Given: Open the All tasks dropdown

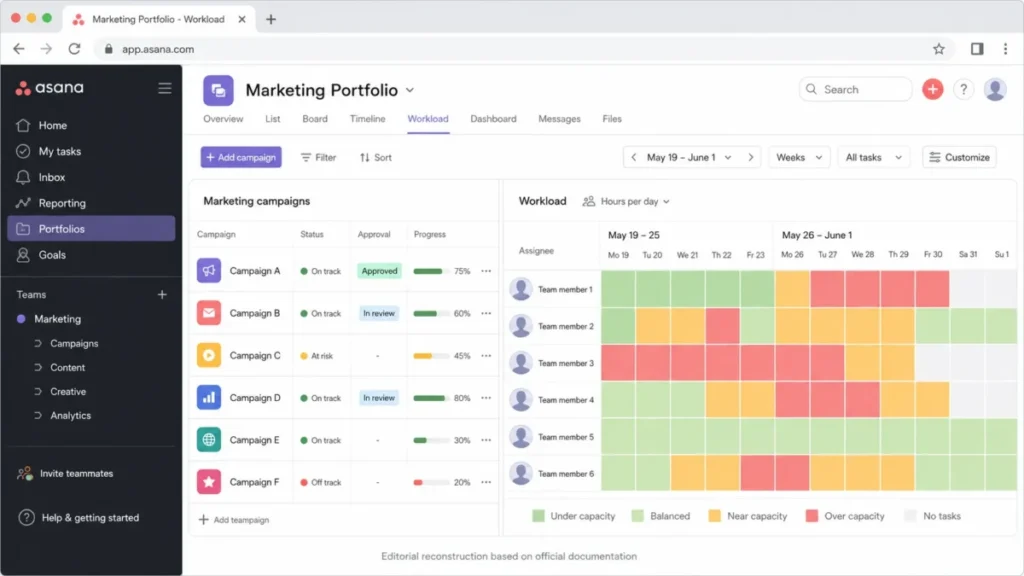Looking at the screenshot, I should pyautogui.click(x=874, y=157).
